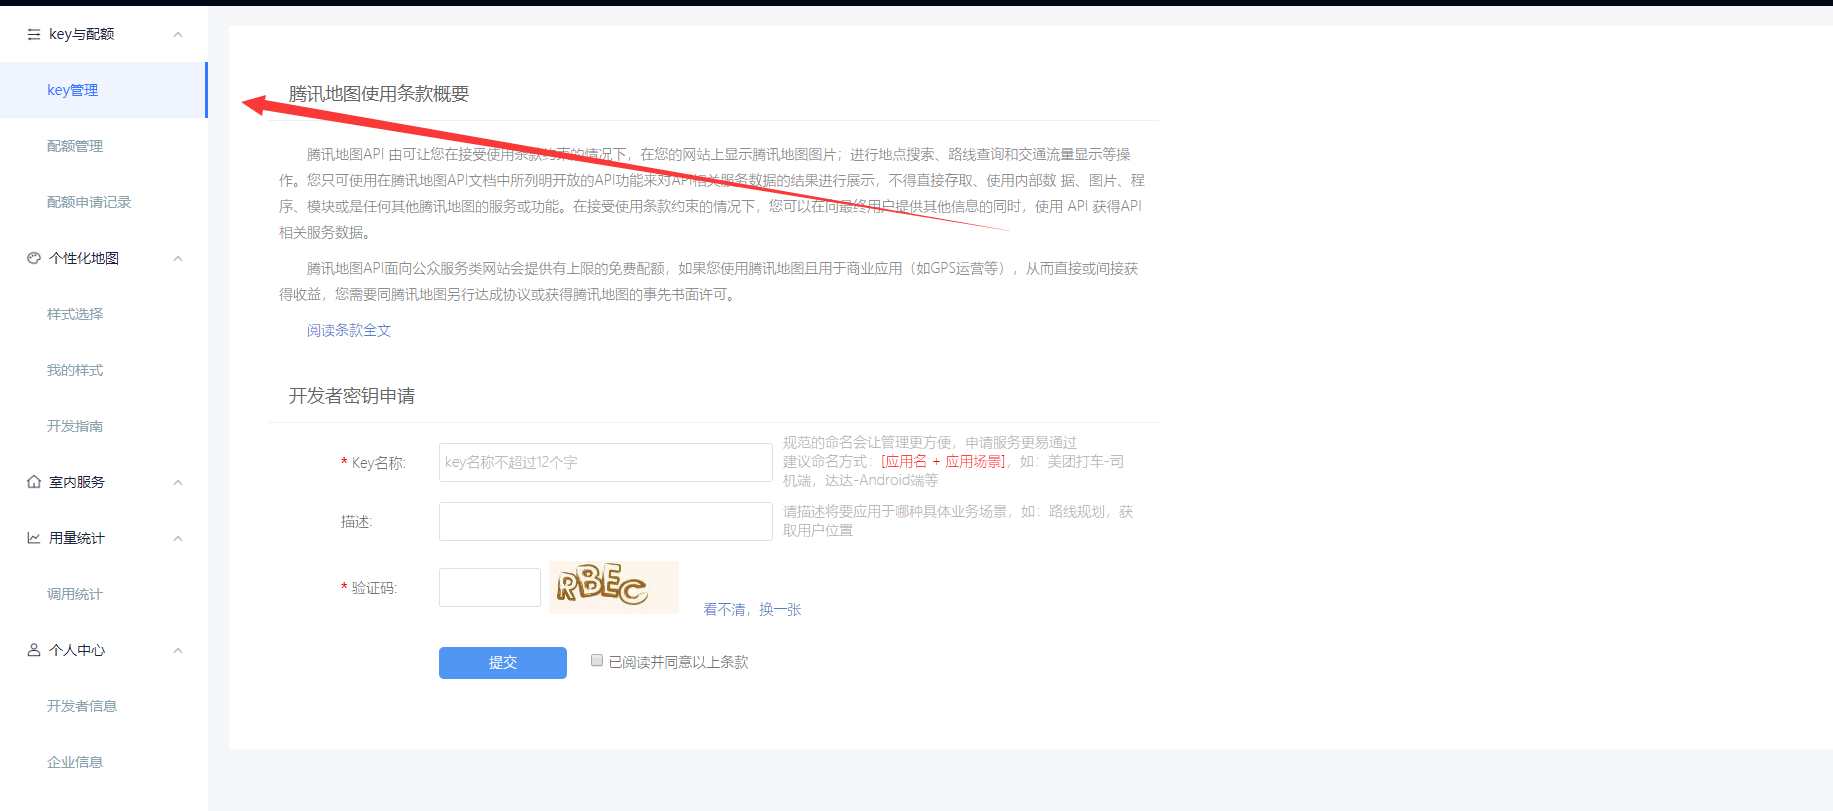Open 开发者信息 under 个人中心
Image resolution: width=1833 pixels, height=811 pixels.
(x=103, y=706)
